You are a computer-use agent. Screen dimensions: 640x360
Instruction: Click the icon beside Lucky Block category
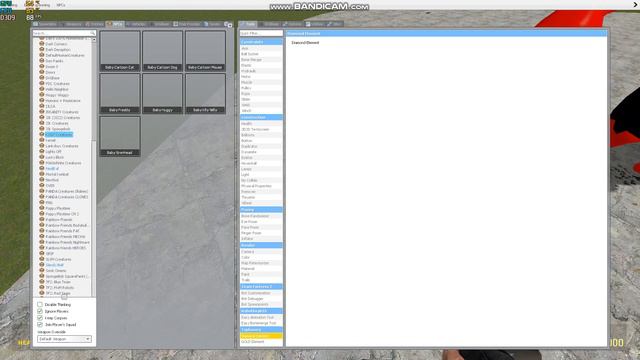tap(42, 157)
